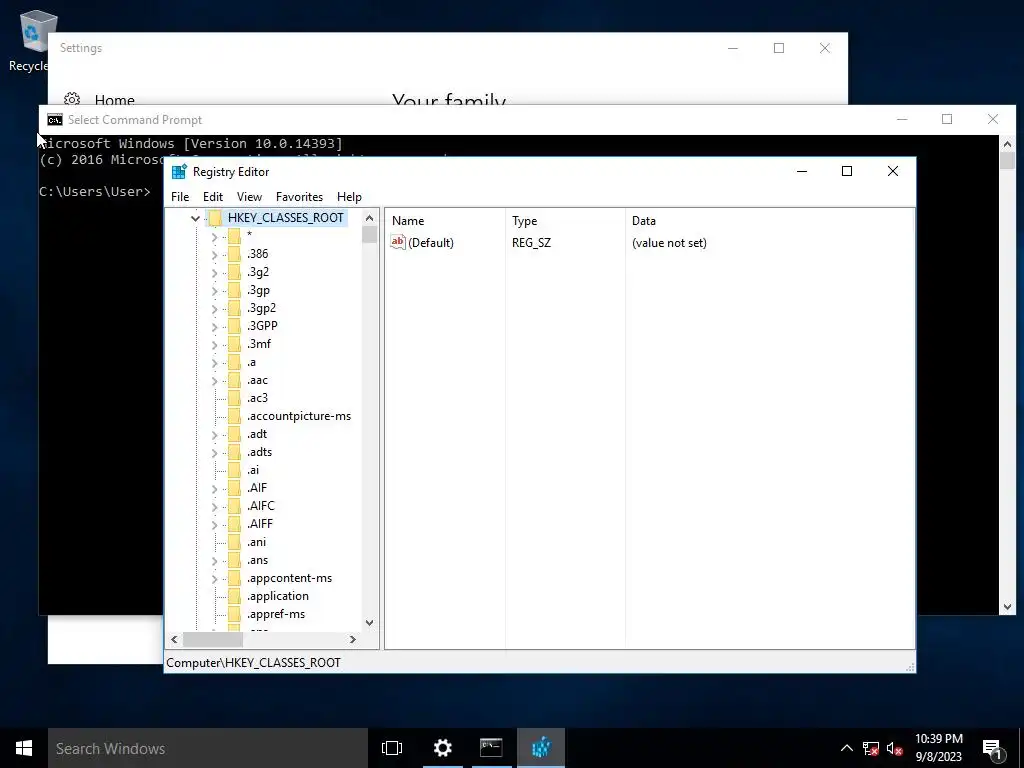Click the Settings Home gear icon

[x=72, y=100]
